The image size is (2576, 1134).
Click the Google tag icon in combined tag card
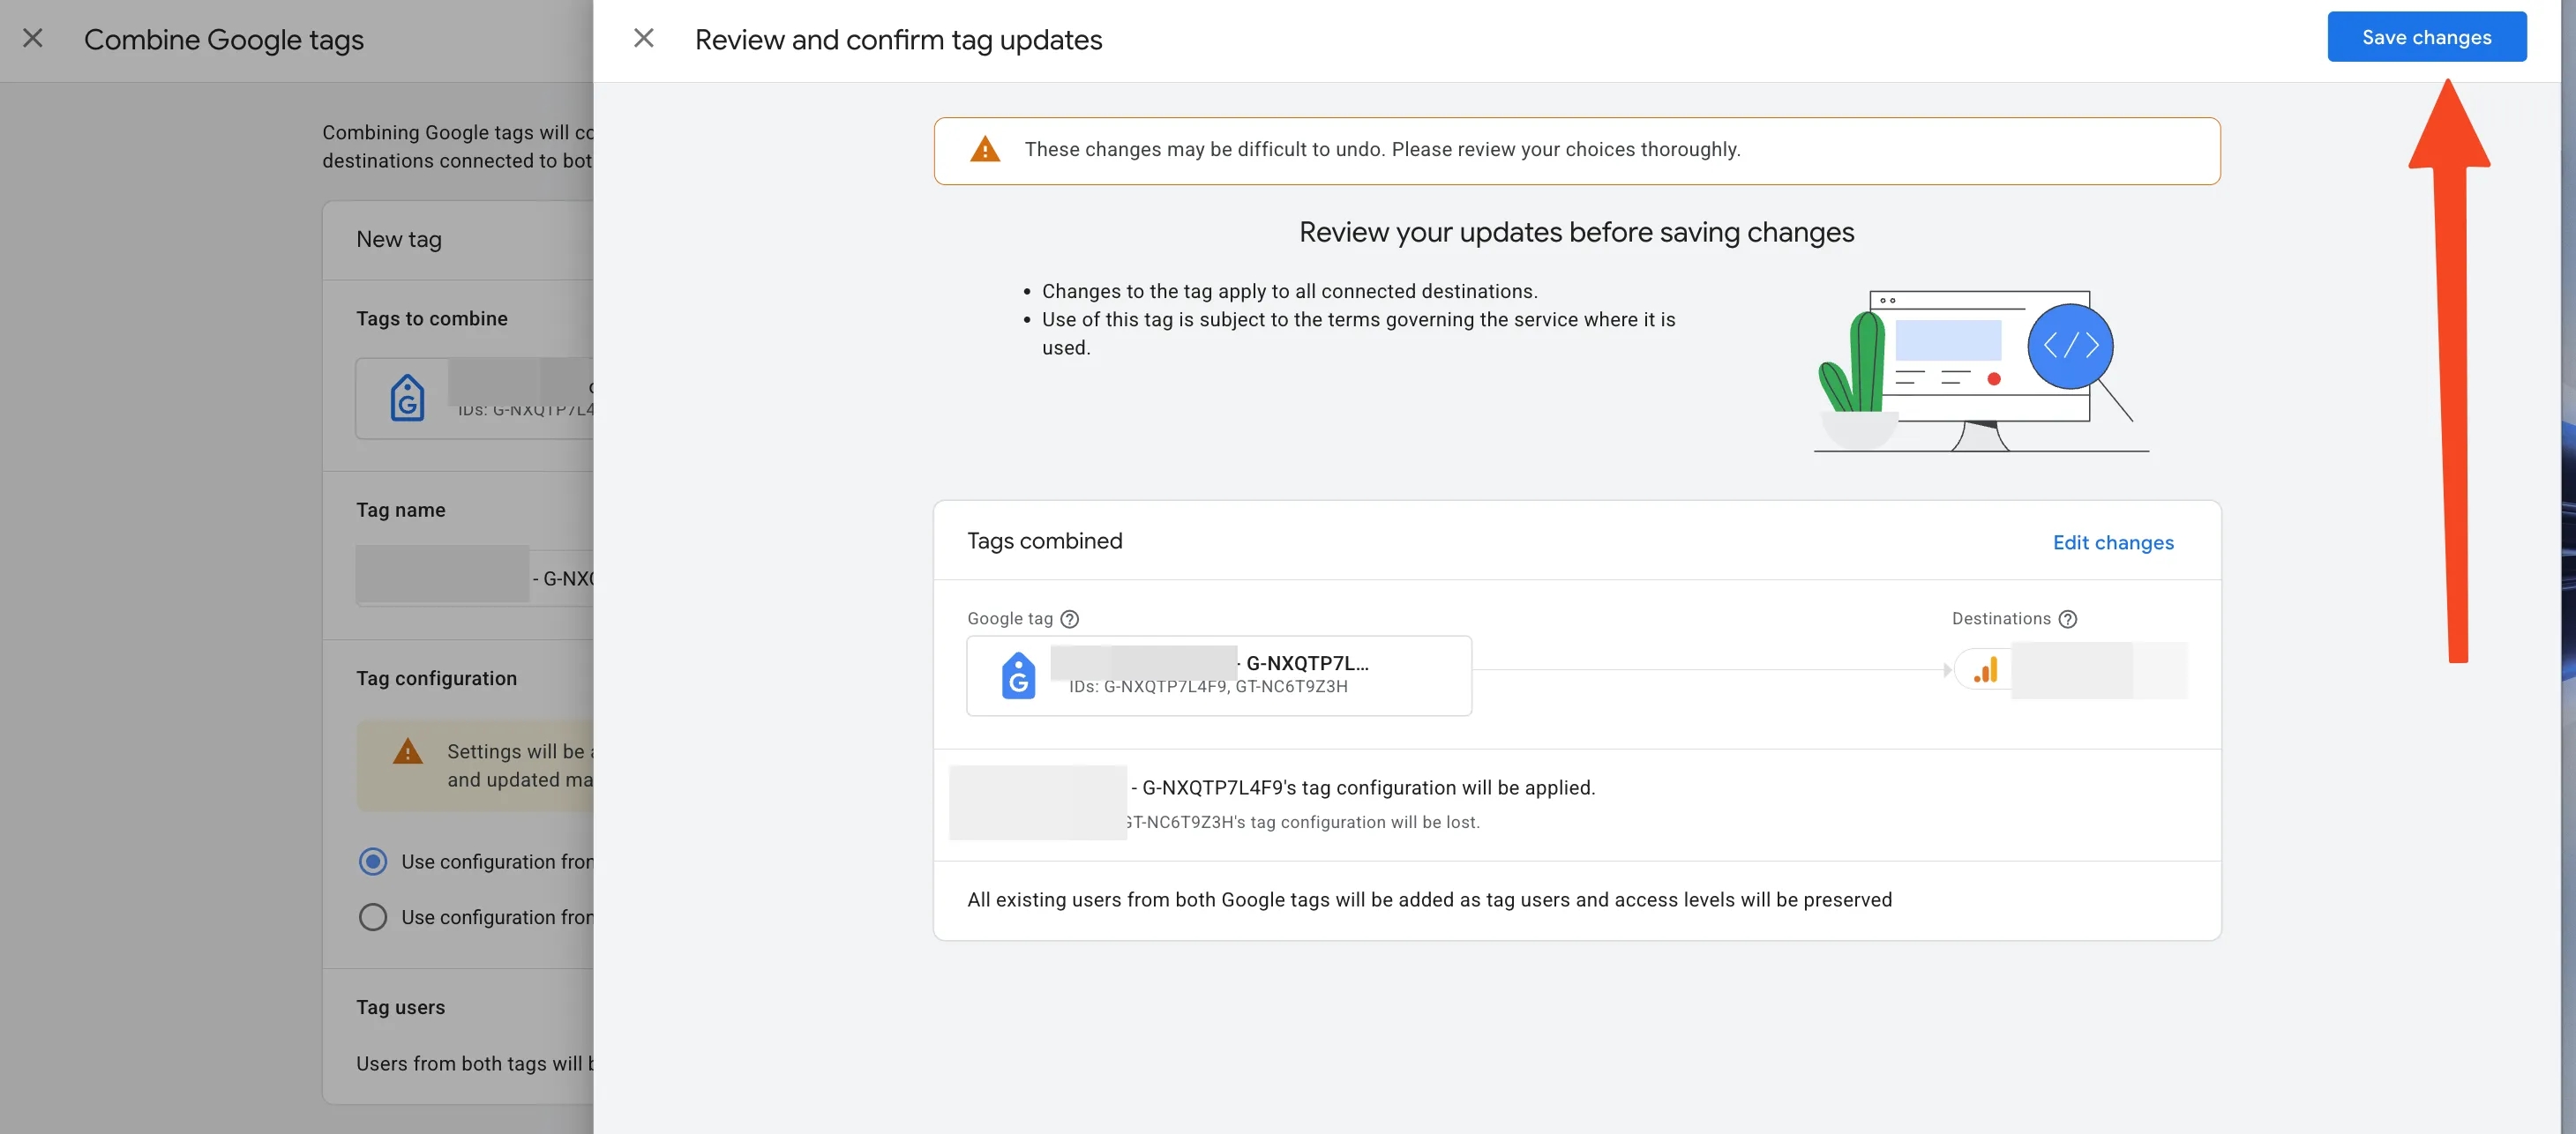tap(1018, 676)
